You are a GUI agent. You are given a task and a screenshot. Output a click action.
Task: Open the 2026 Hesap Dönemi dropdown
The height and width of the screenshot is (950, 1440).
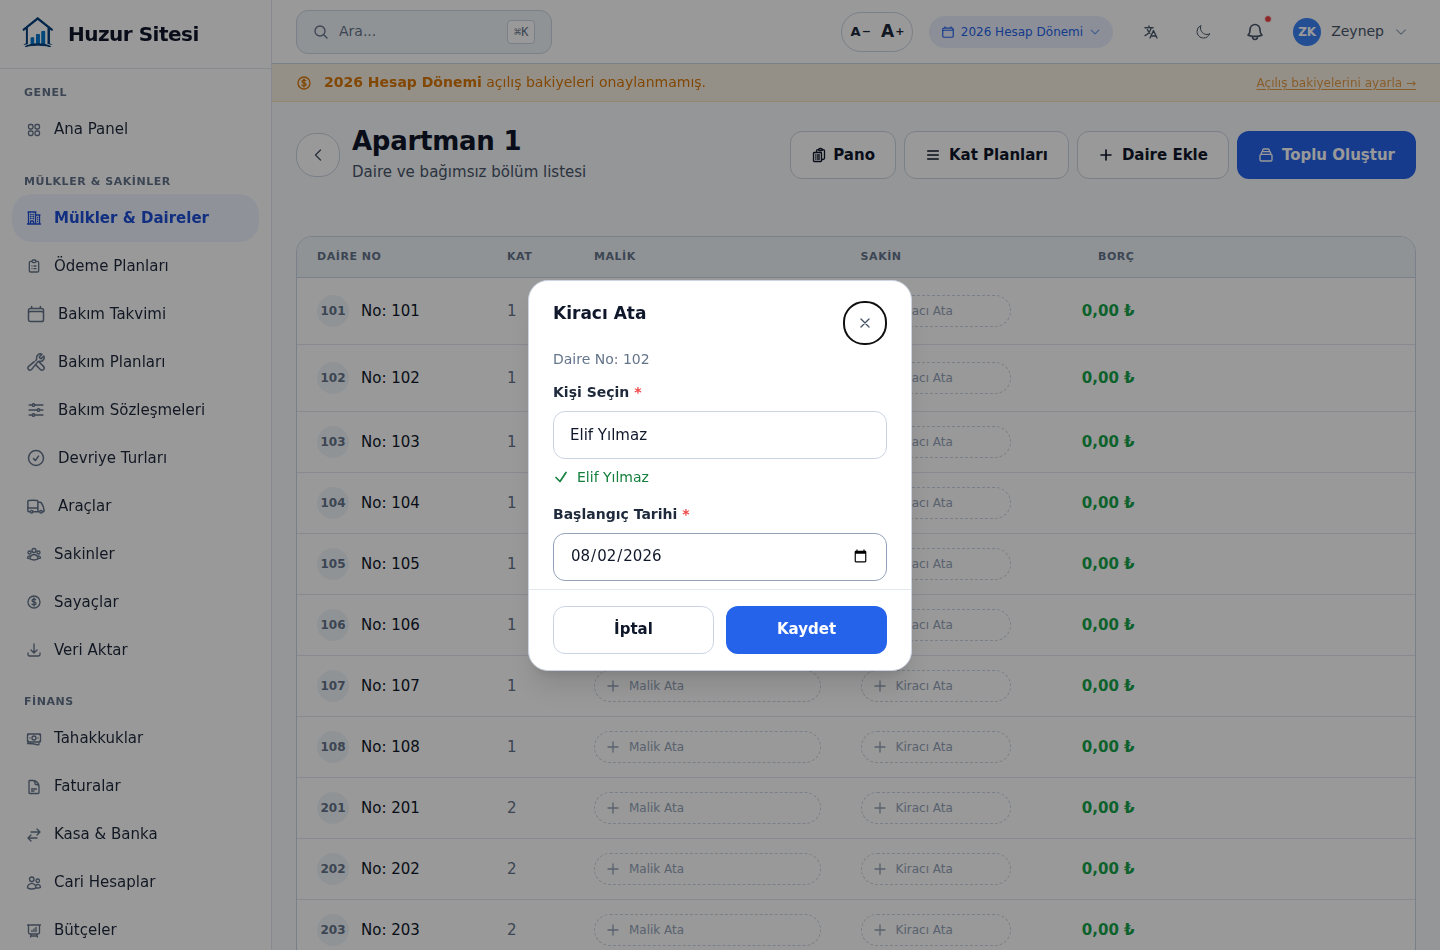click(1021, 32)
